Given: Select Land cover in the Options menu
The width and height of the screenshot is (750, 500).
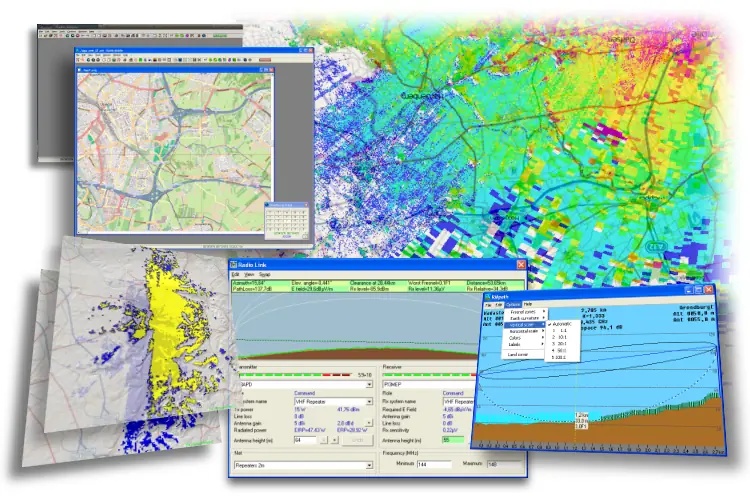Looking at the screenshot, I should [x=518, y=355].
